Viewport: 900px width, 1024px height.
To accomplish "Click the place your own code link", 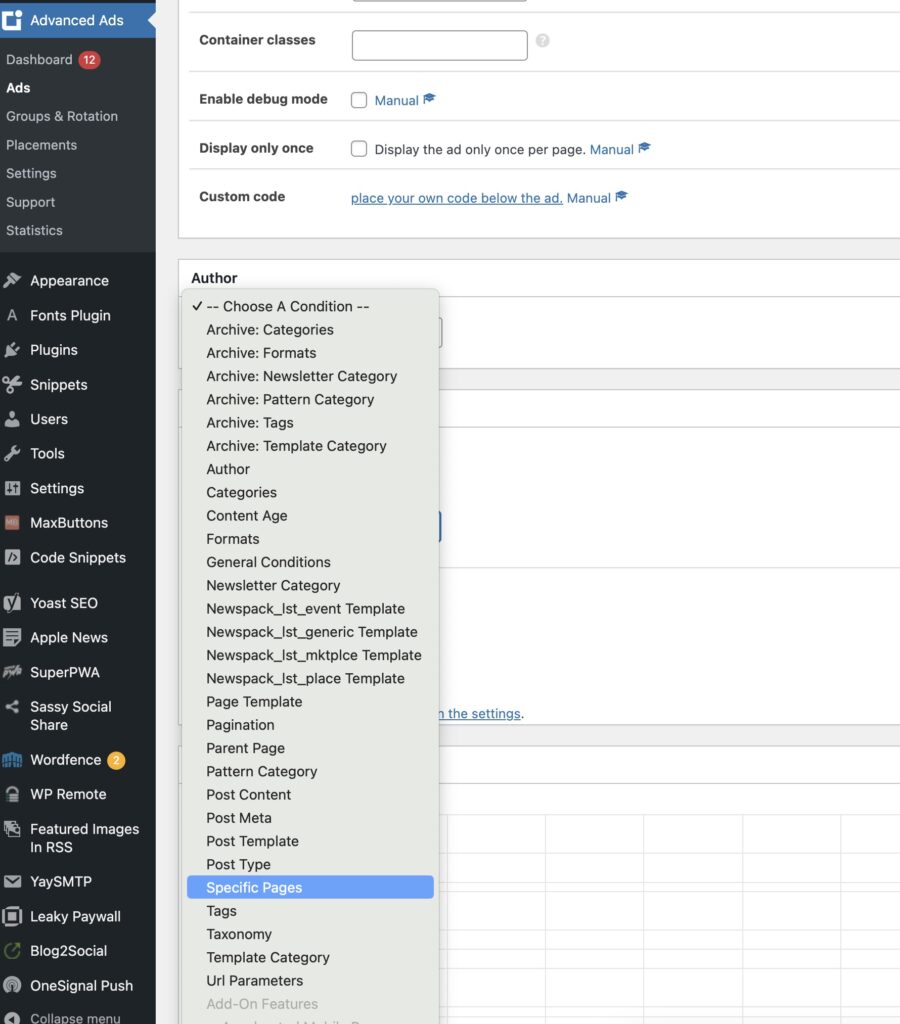I will pos(456,198).
